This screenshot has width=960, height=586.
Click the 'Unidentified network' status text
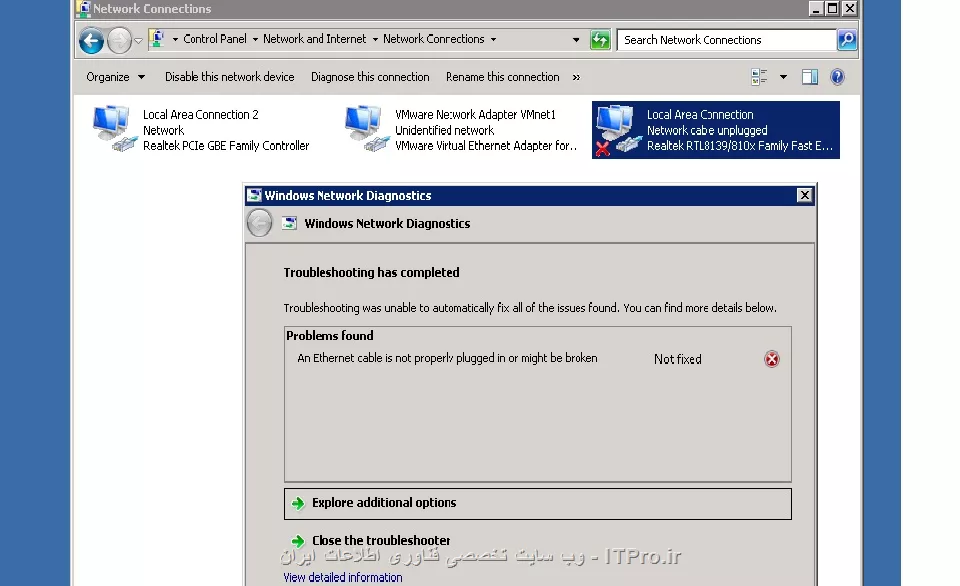click(444, 130)
